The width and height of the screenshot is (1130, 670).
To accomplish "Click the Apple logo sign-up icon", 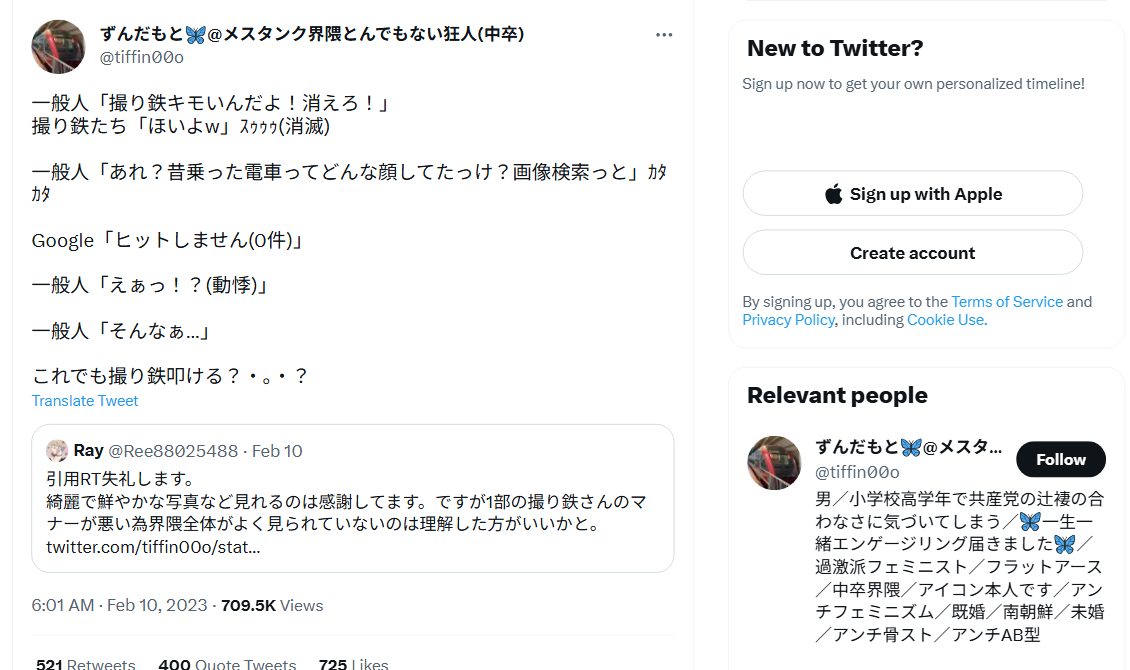I will (x=833, y=194).
